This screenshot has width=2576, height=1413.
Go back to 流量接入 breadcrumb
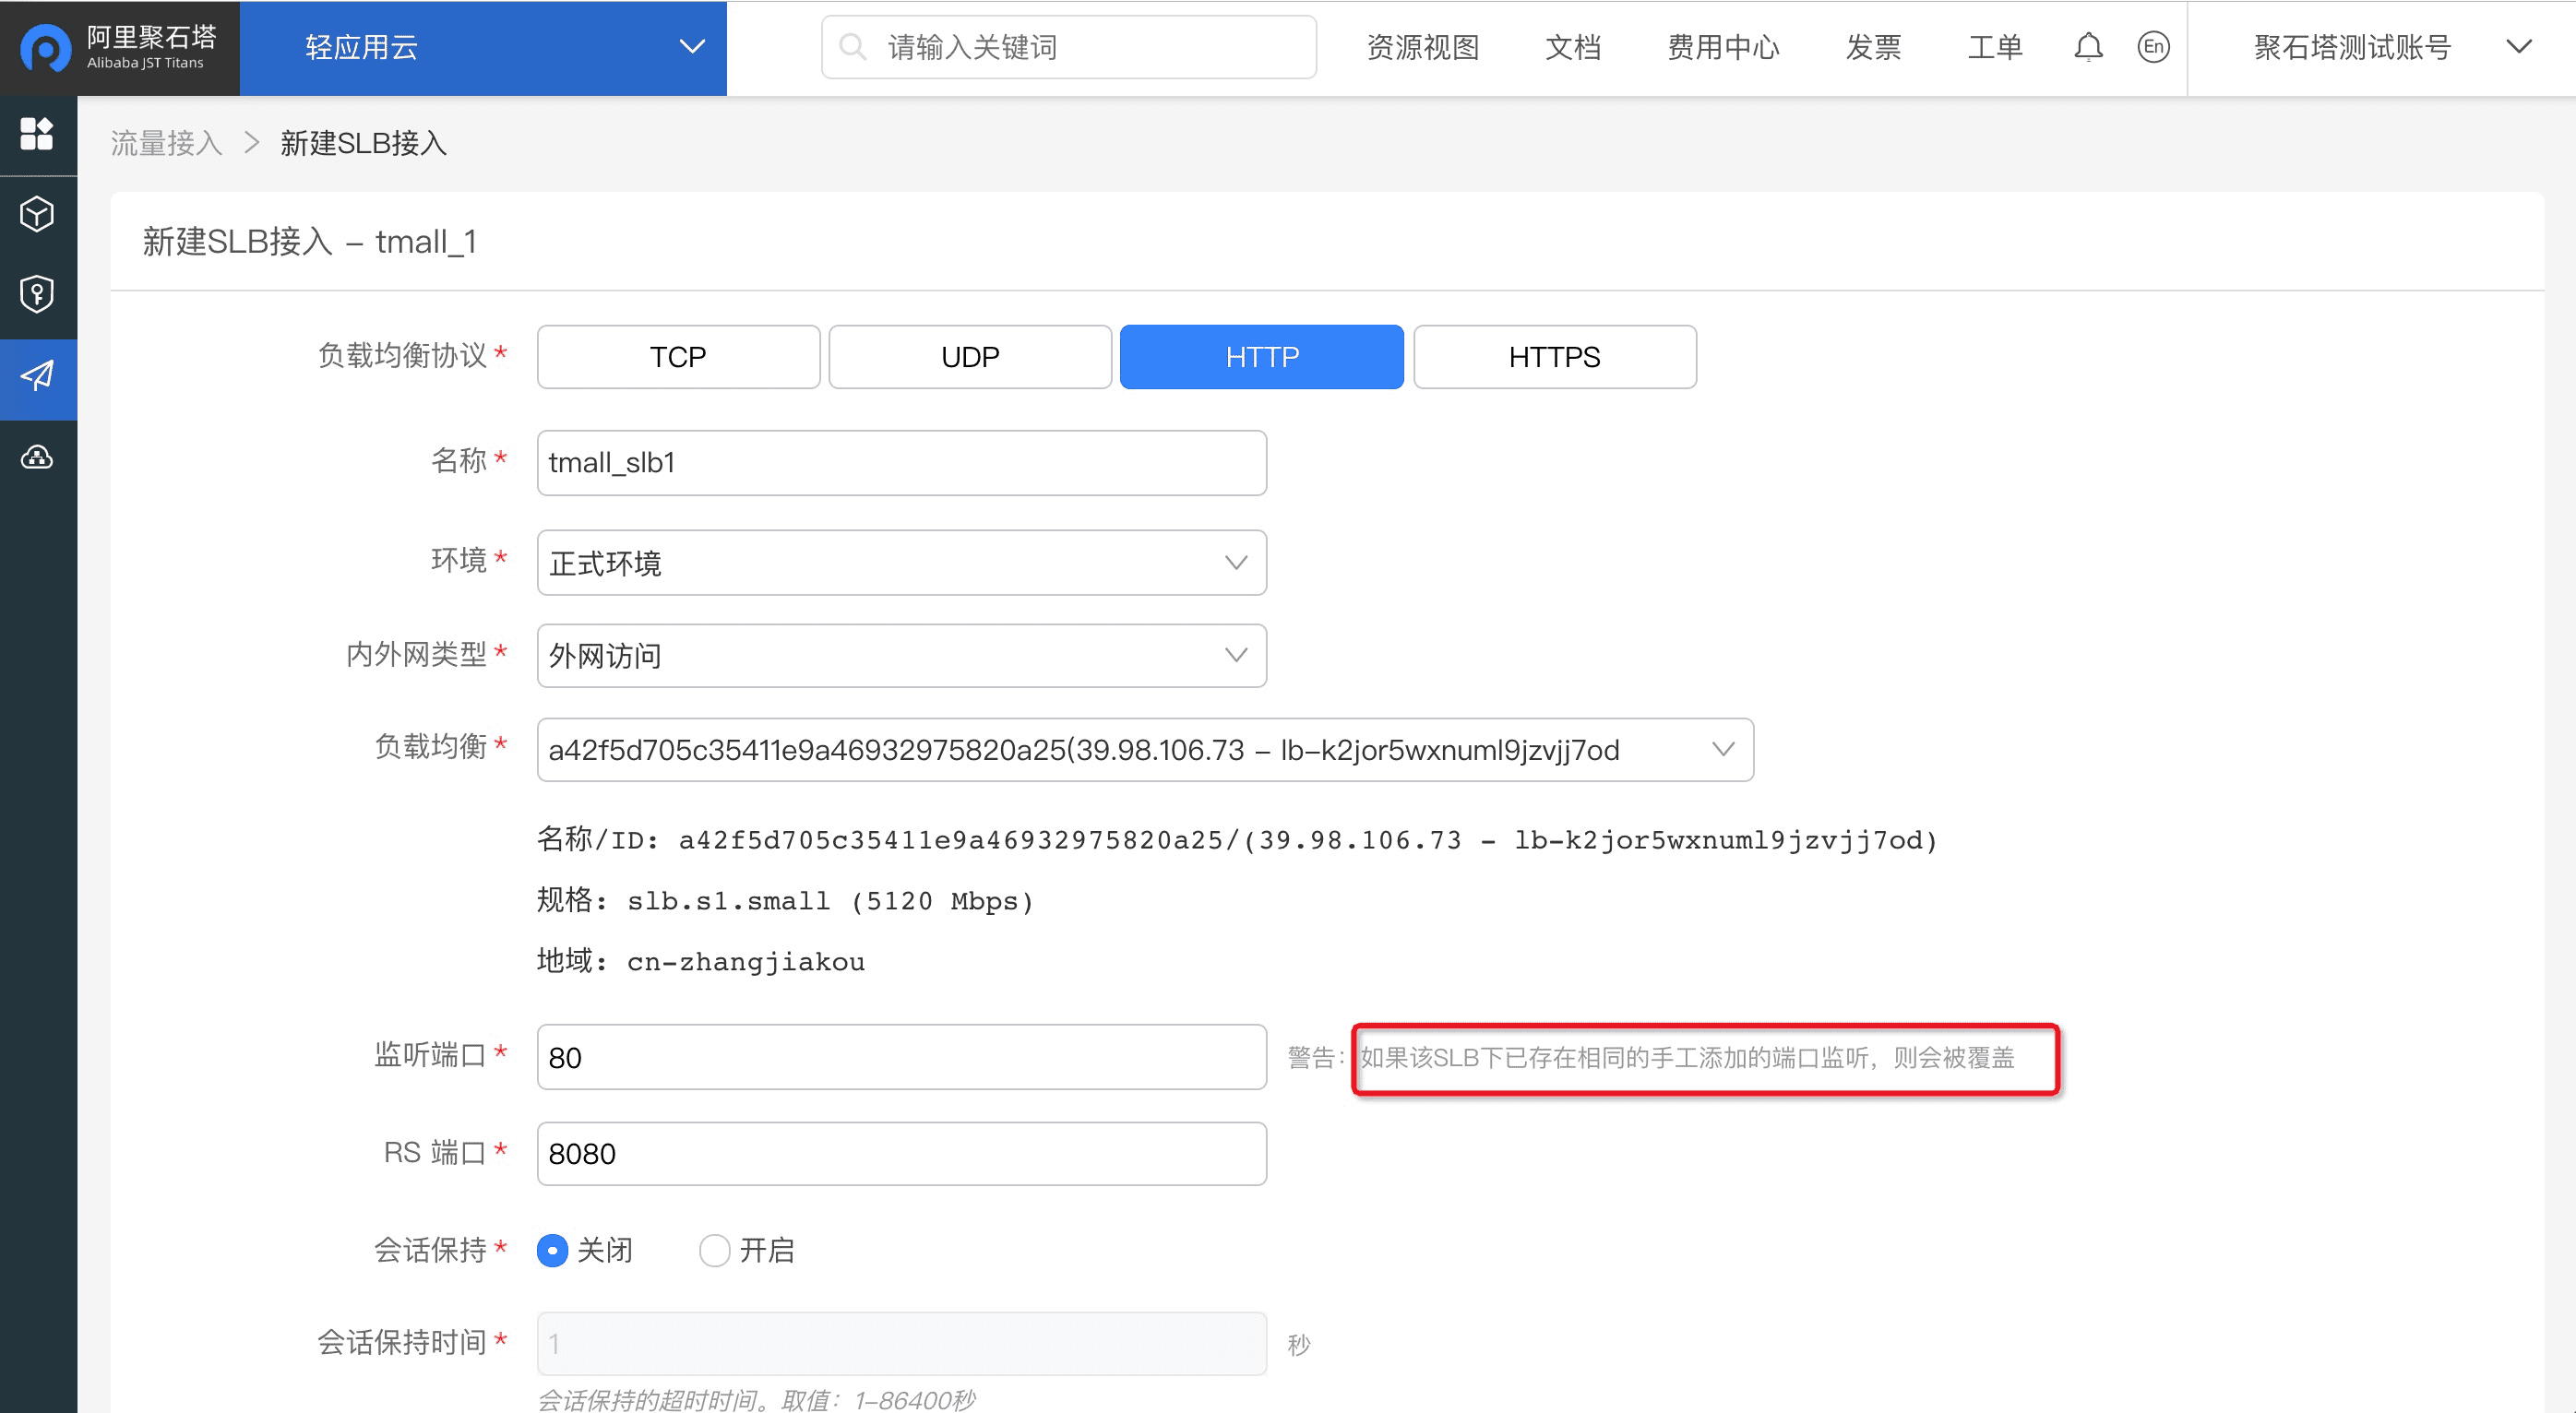pos(166,143)
